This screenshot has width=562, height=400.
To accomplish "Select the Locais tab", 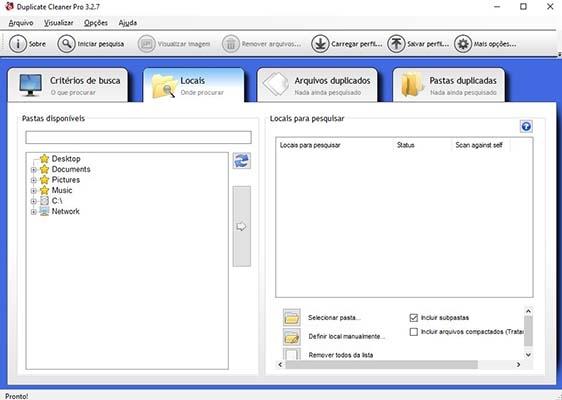I will point(194,85).
